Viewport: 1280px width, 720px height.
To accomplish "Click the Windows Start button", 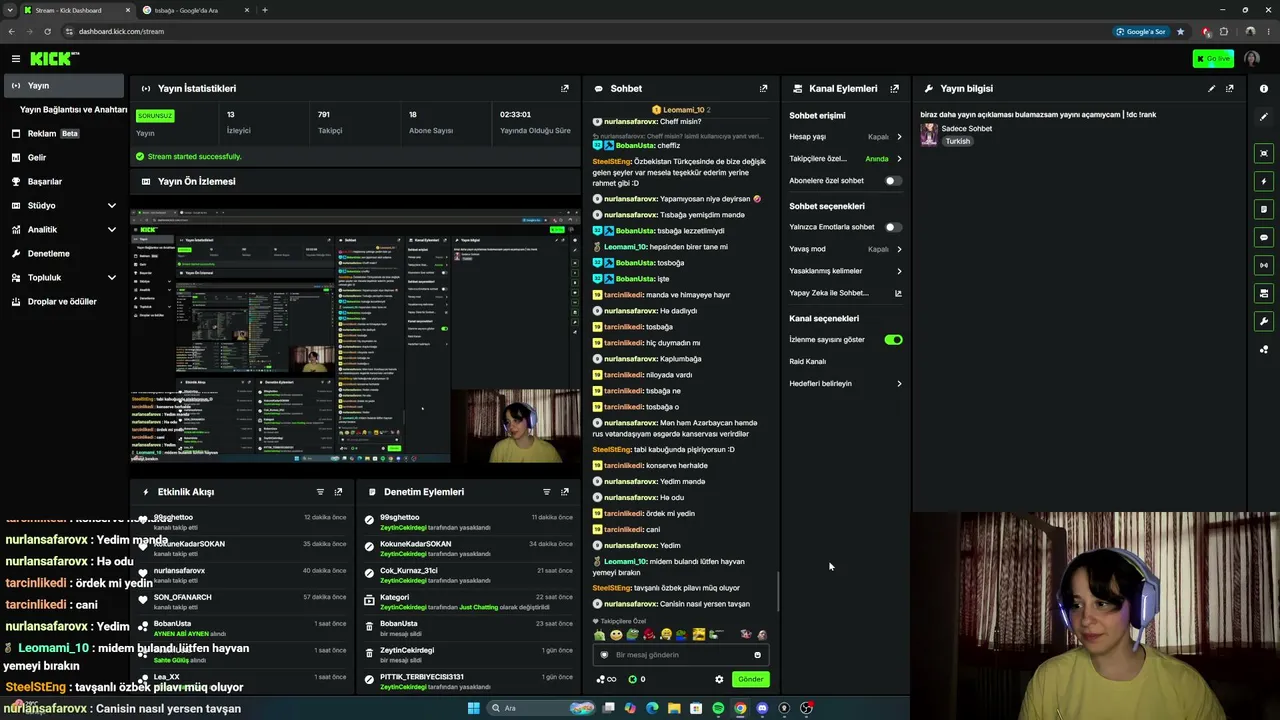I will pyautogui.click(x=474, y=708).
